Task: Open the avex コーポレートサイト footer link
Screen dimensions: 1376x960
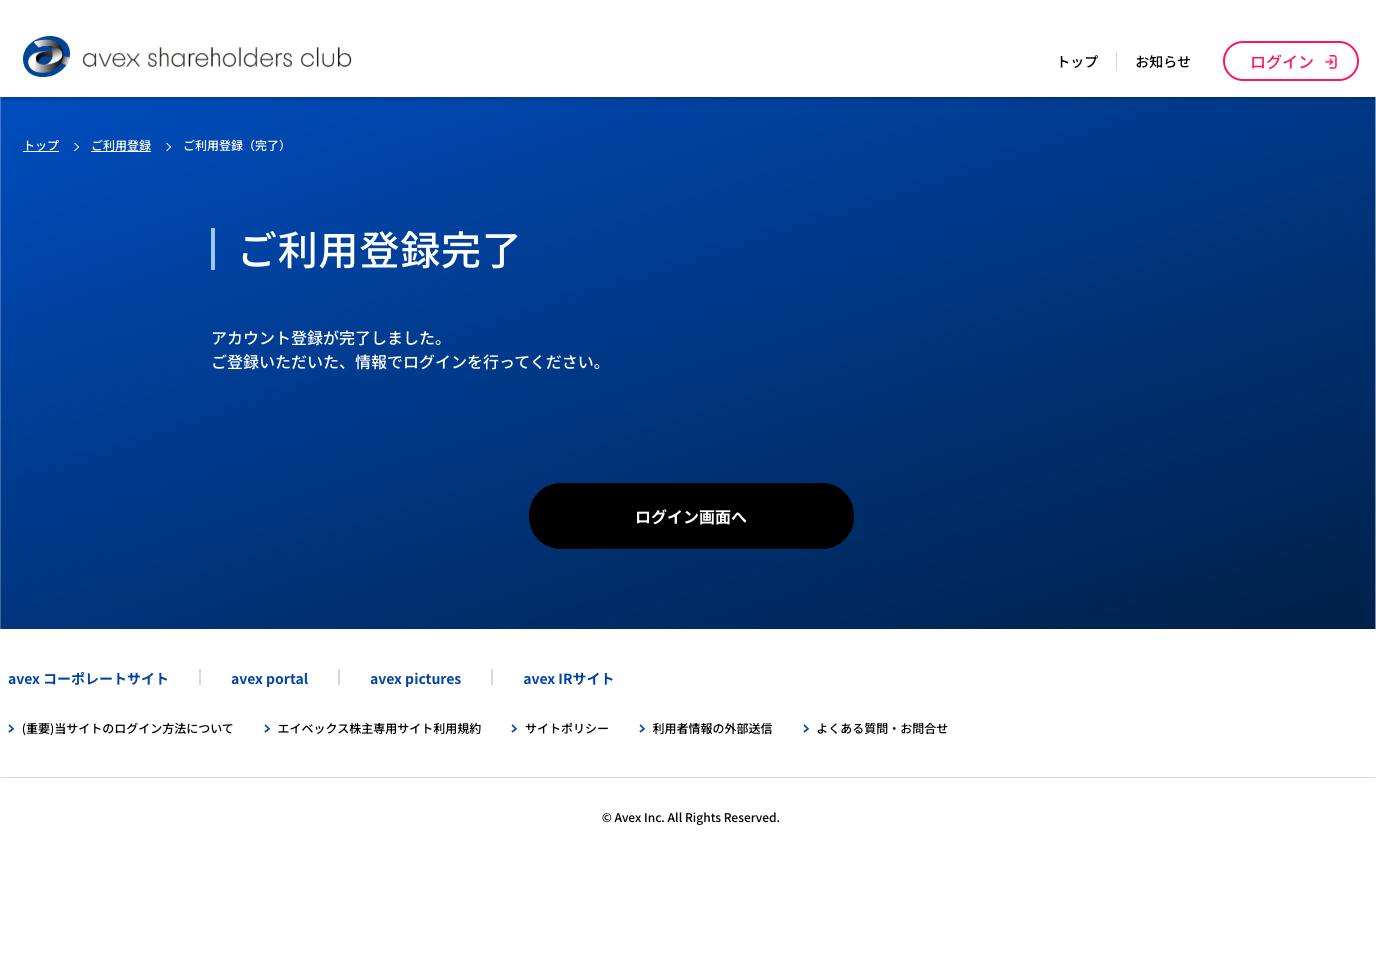Action: click(x=88, y=679)
